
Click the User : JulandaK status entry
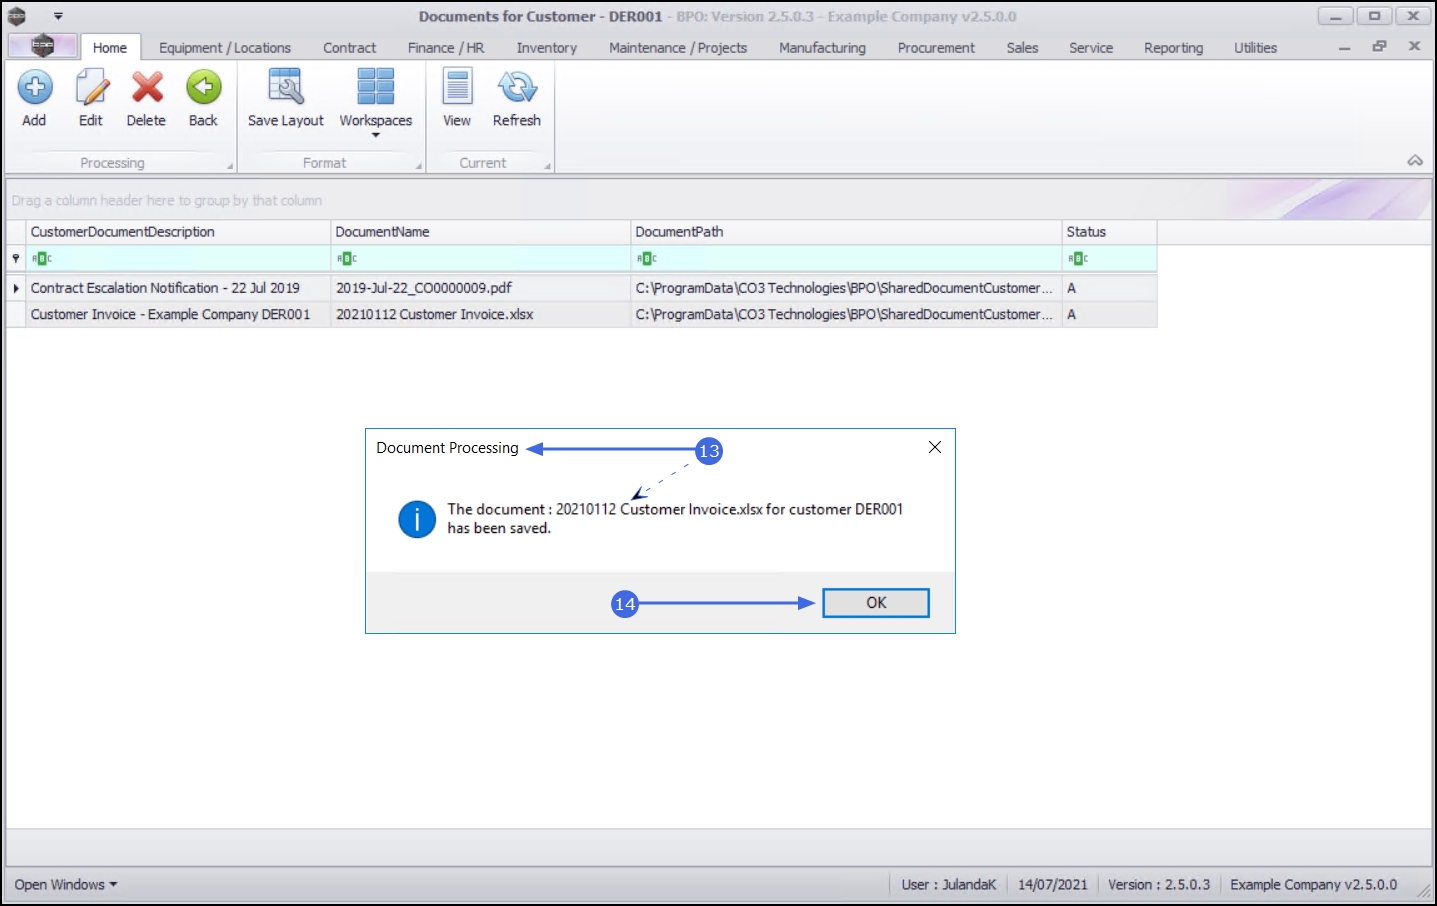point(949,885)
